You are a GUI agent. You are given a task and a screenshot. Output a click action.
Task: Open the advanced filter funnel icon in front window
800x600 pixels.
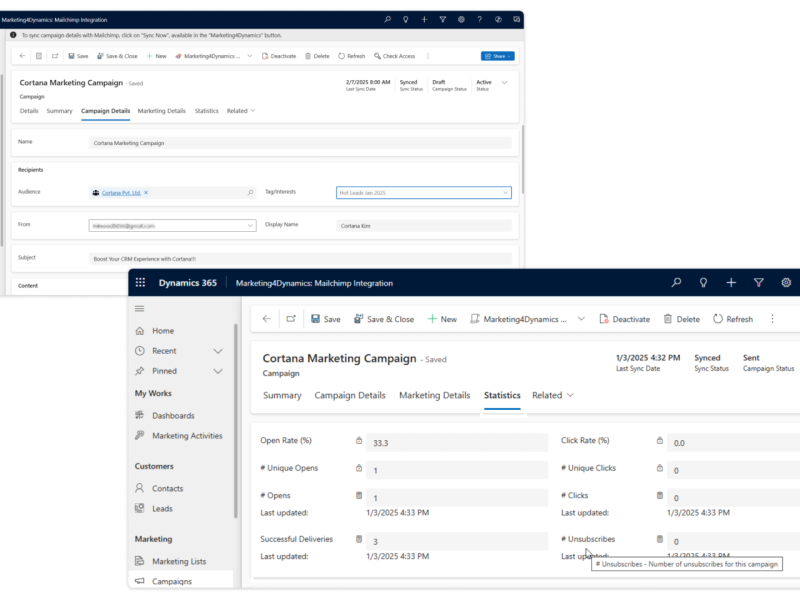click(759, 283)
